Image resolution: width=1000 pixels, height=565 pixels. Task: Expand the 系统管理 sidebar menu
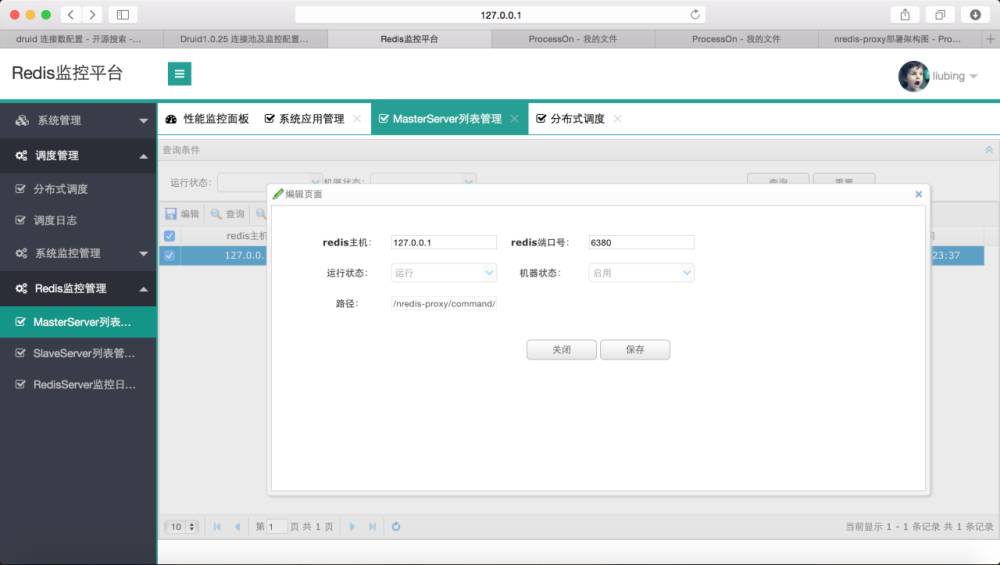78,121
